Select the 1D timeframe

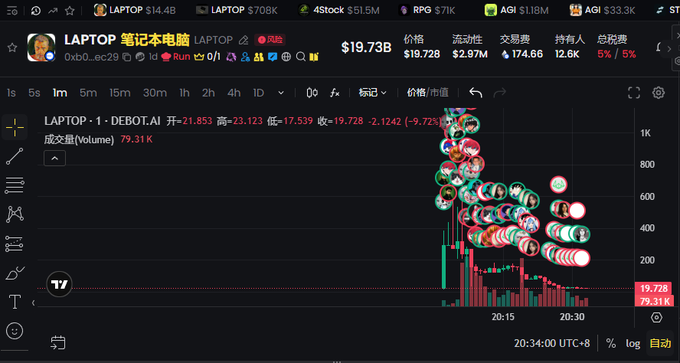[x=258, y=93]
